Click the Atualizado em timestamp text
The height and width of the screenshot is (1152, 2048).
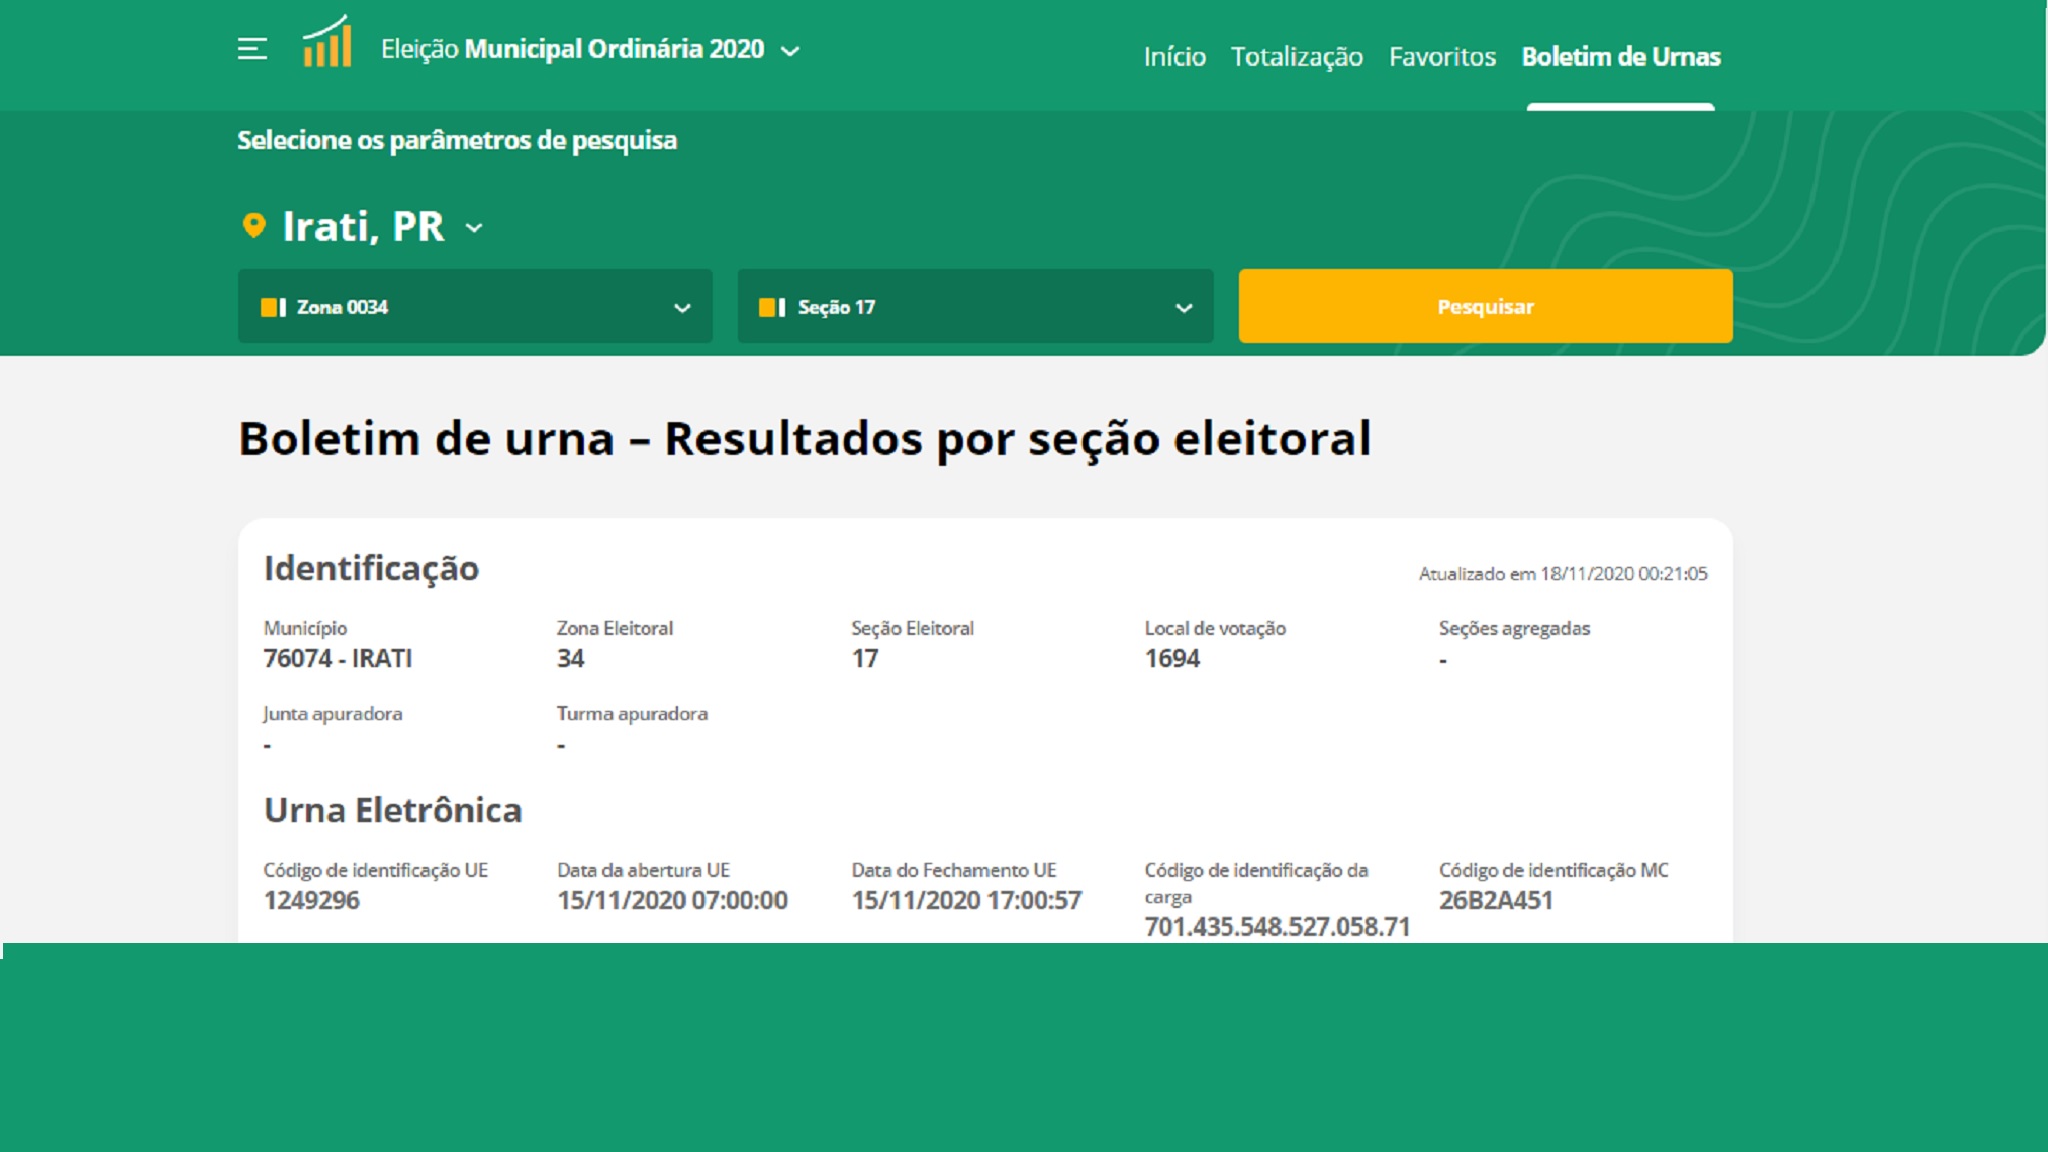pyautogui.click(x=1562, y=574)
